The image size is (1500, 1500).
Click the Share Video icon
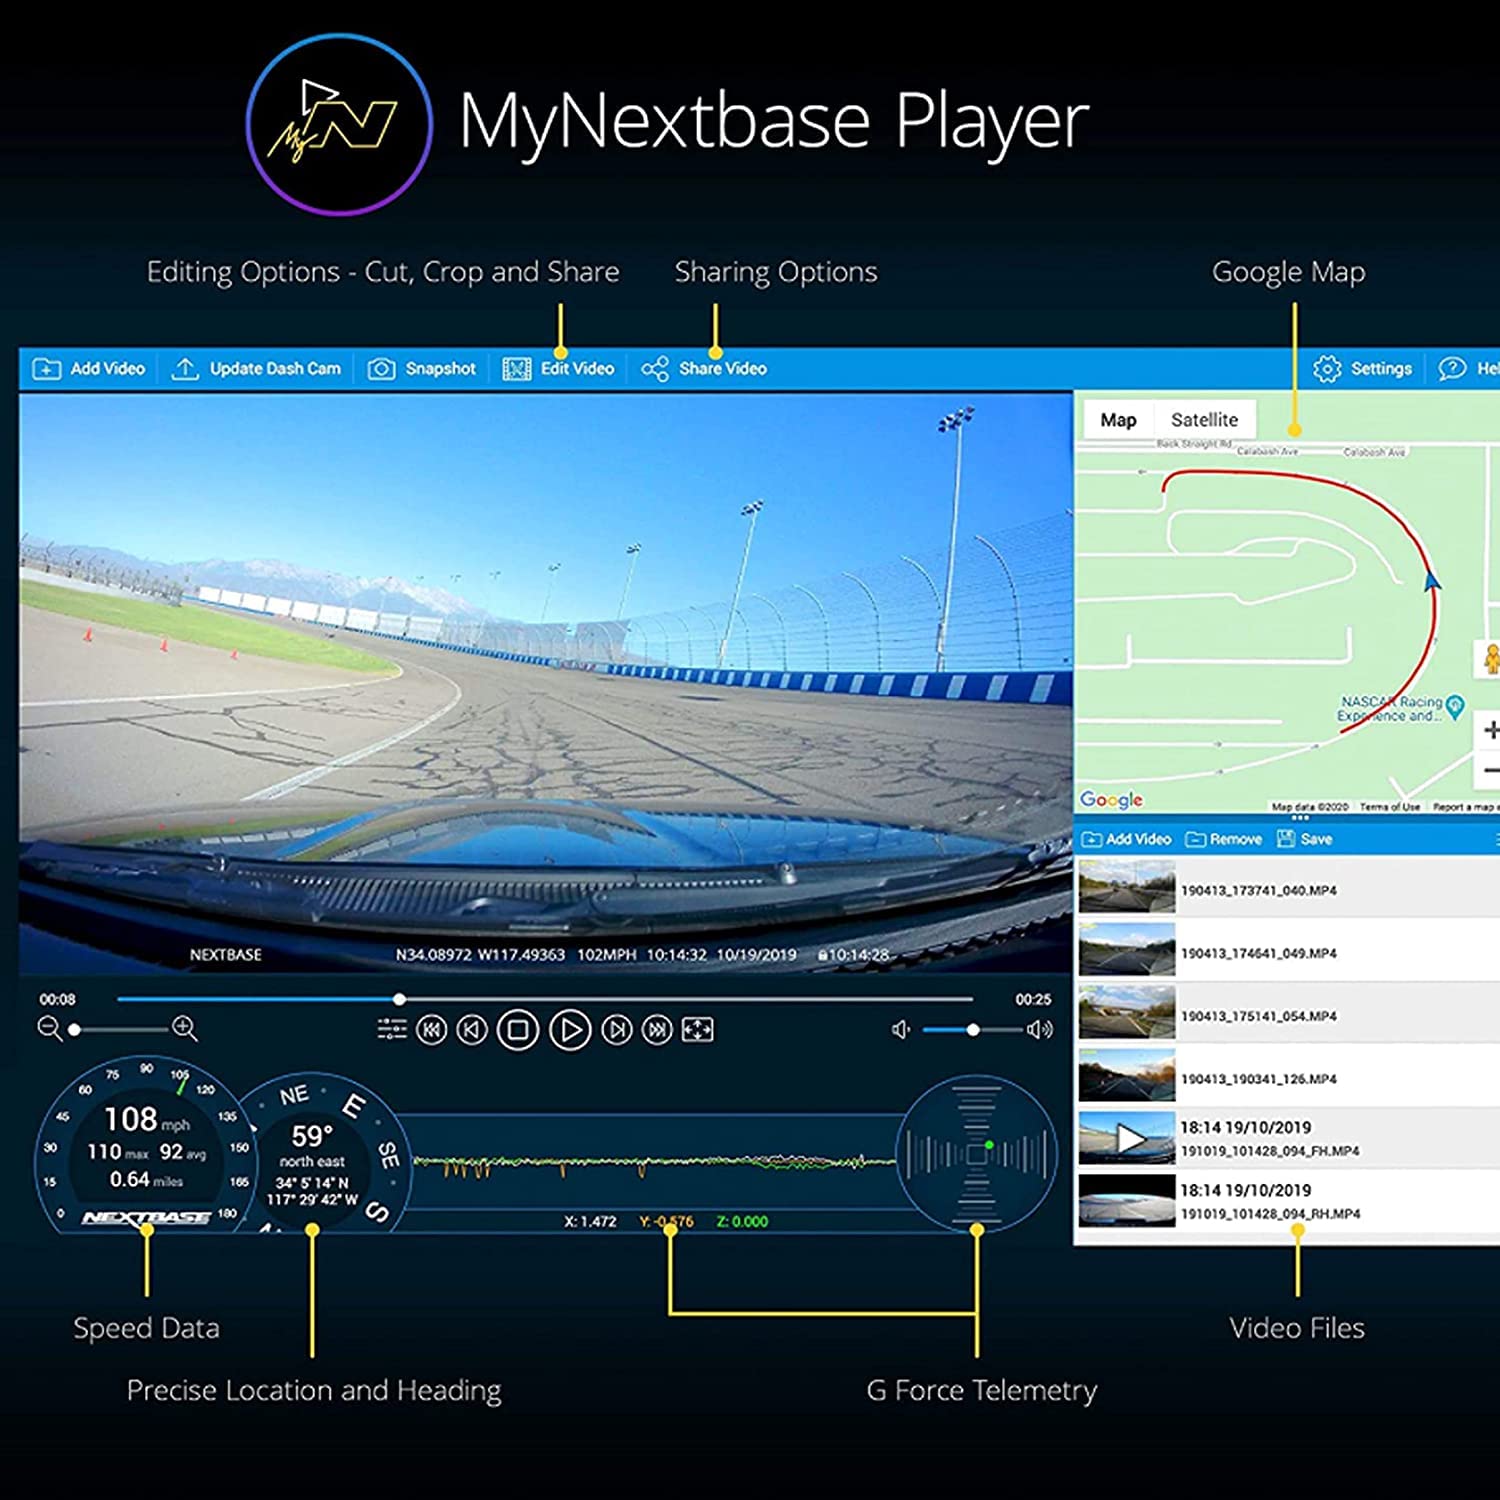coord(655,369)
